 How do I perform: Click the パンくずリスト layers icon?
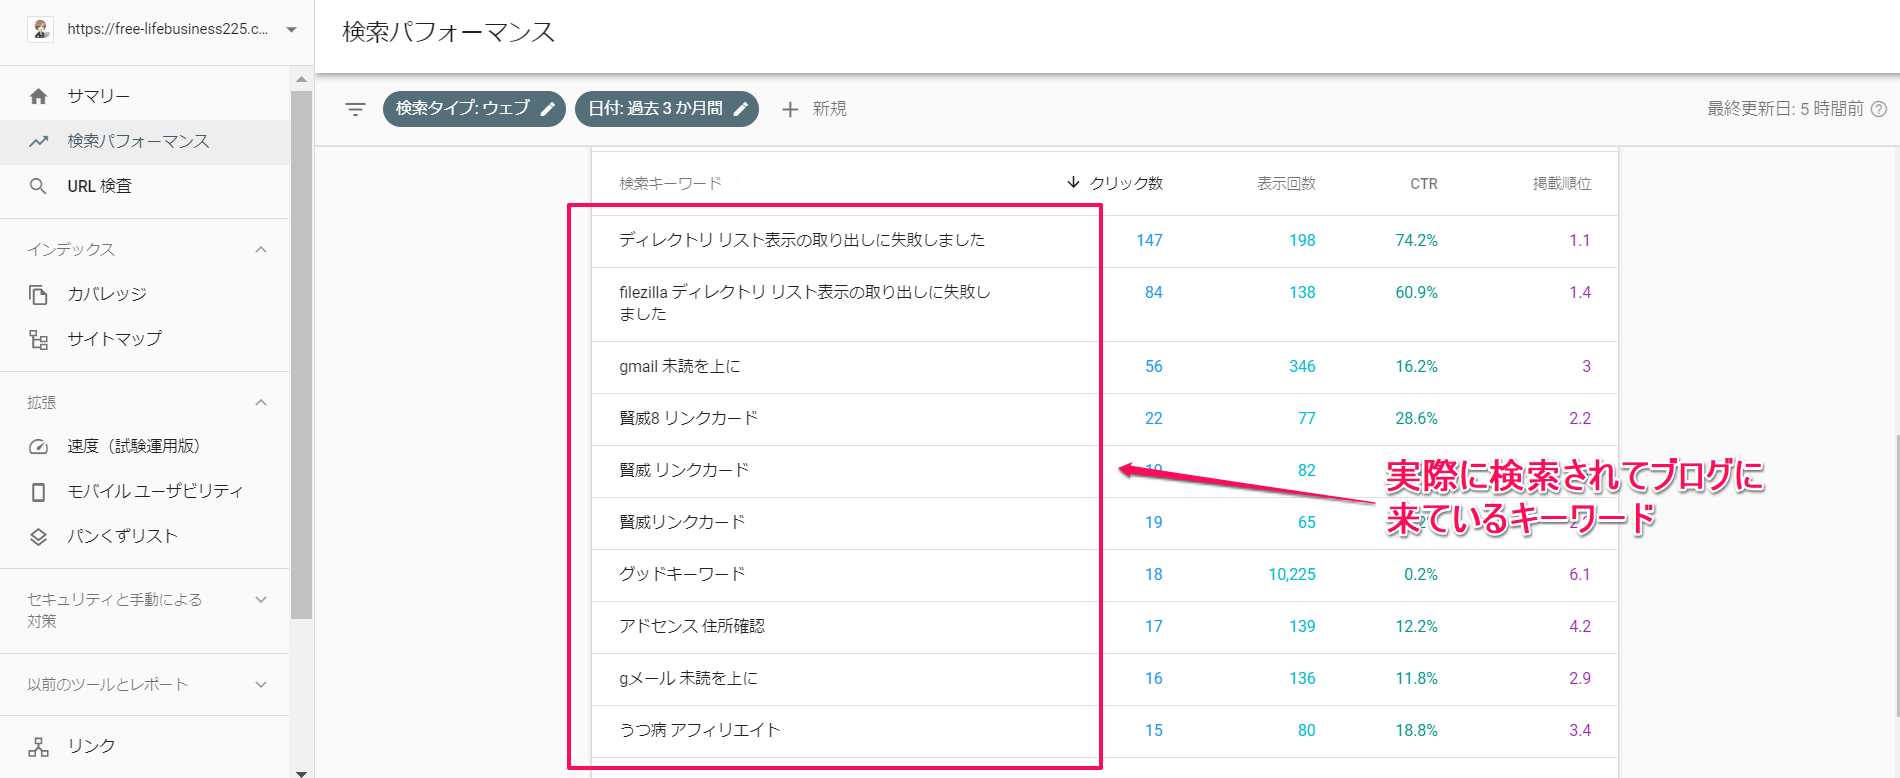(x=38, y=537)
